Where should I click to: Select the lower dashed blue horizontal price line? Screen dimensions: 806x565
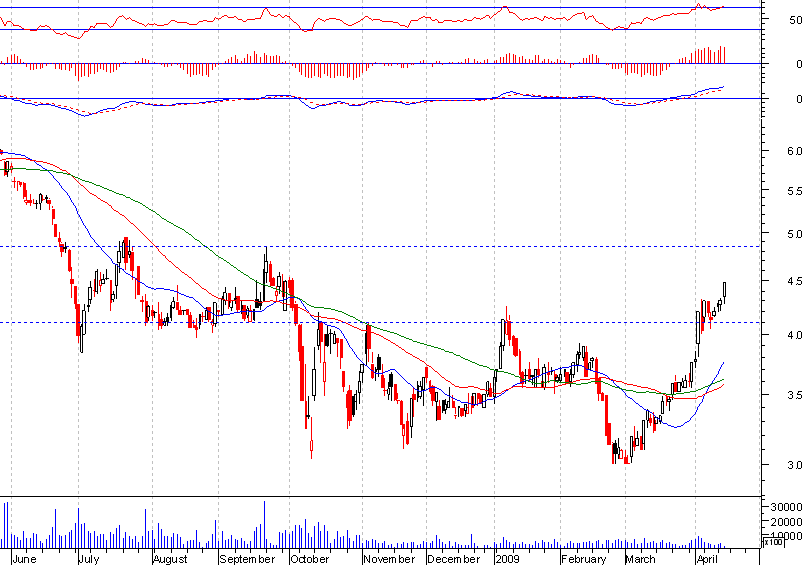coord(380,323)
